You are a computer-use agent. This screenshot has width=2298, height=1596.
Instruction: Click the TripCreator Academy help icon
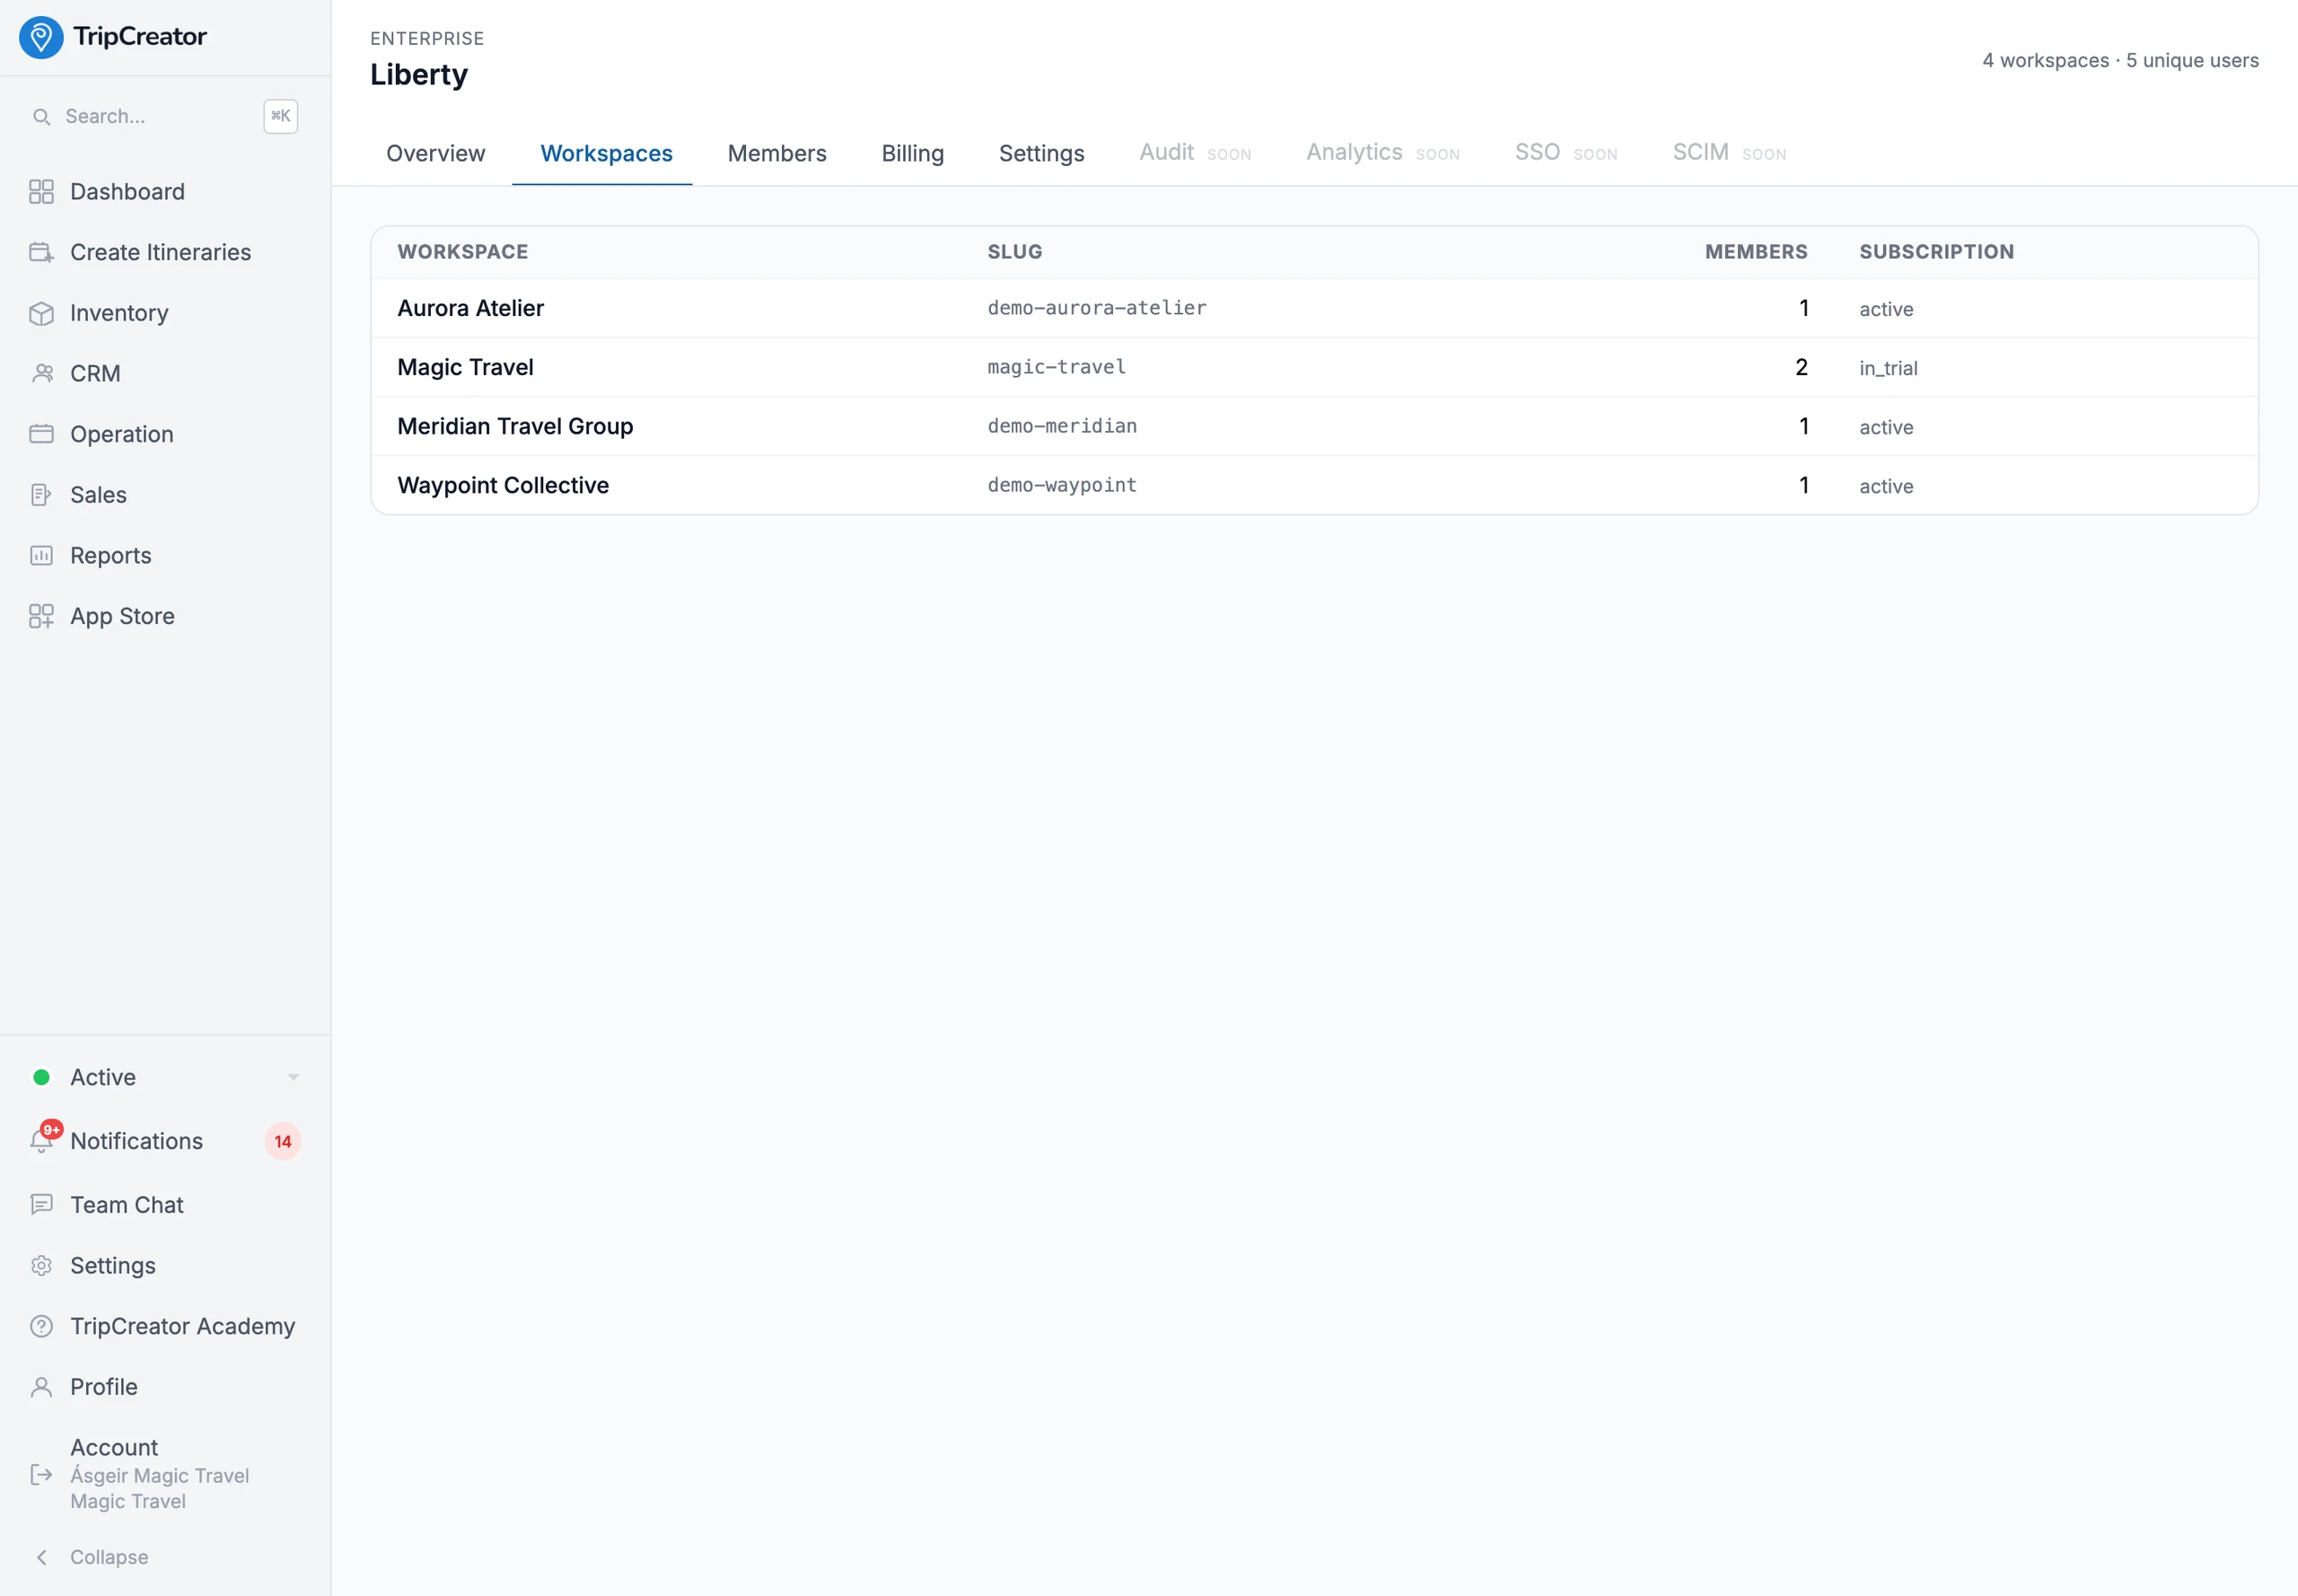[41, 1326]
